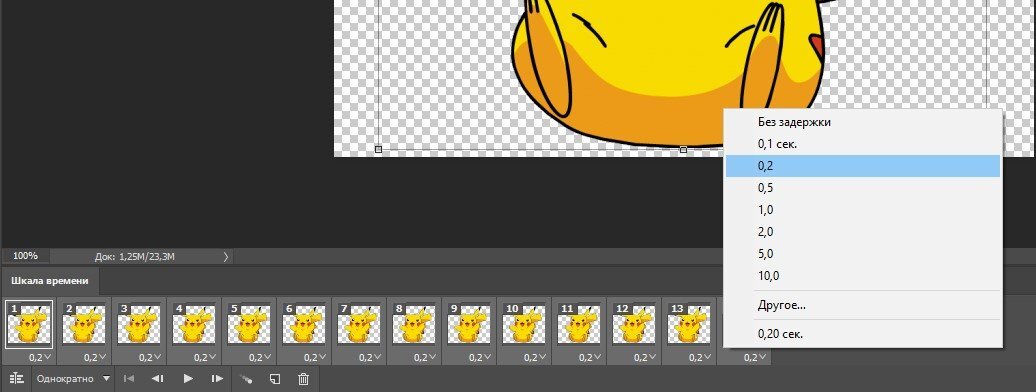The image size is (1036, 392).
Task: Select frame 4 thumbnail
Action: tap(194, 324)
